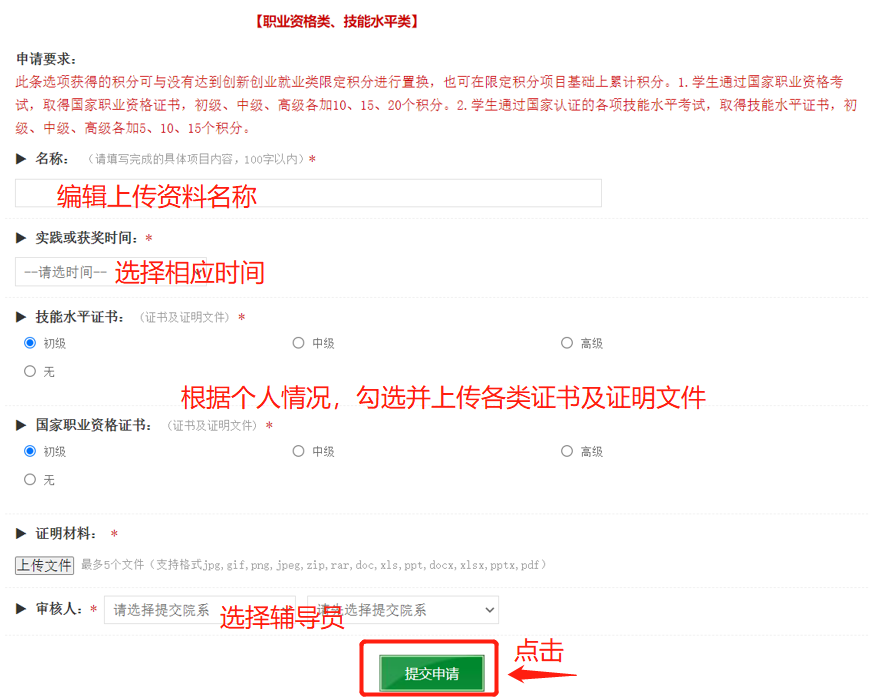Screen dimensions: 875x698
Task: Click the triangle marker beside 名称
Action: (21, 159)
